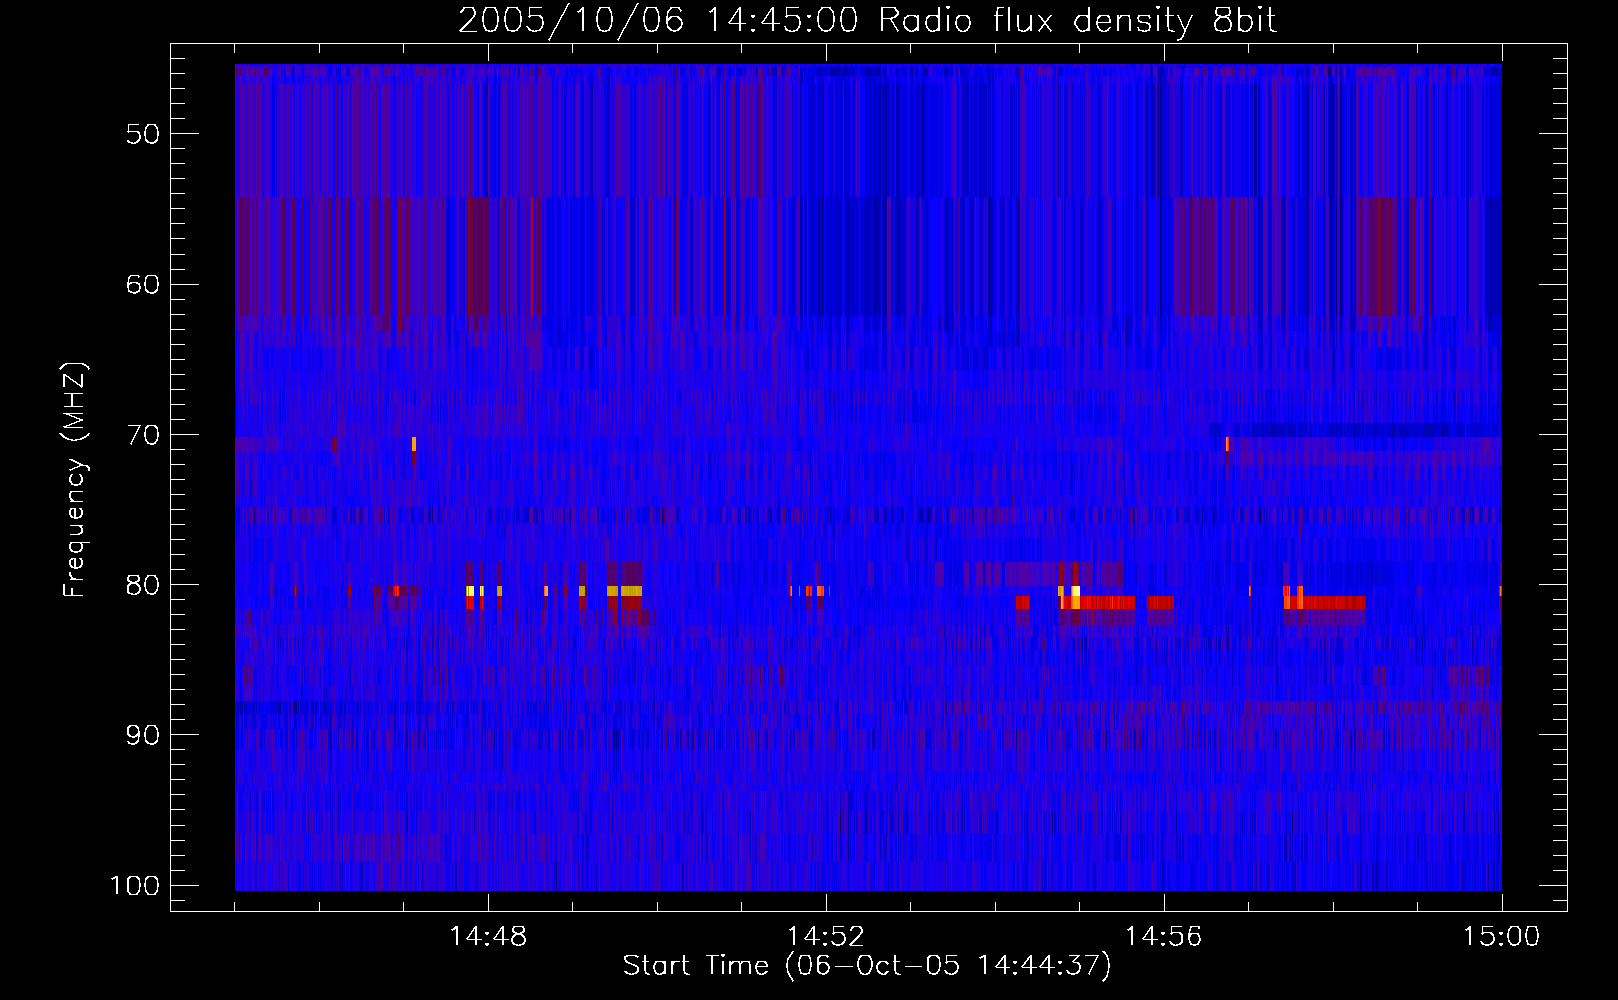Click the yellow burst near 14:49:30 at 80 MHz
Screen dimensions: 1618x1000
[x=624, y=591]
